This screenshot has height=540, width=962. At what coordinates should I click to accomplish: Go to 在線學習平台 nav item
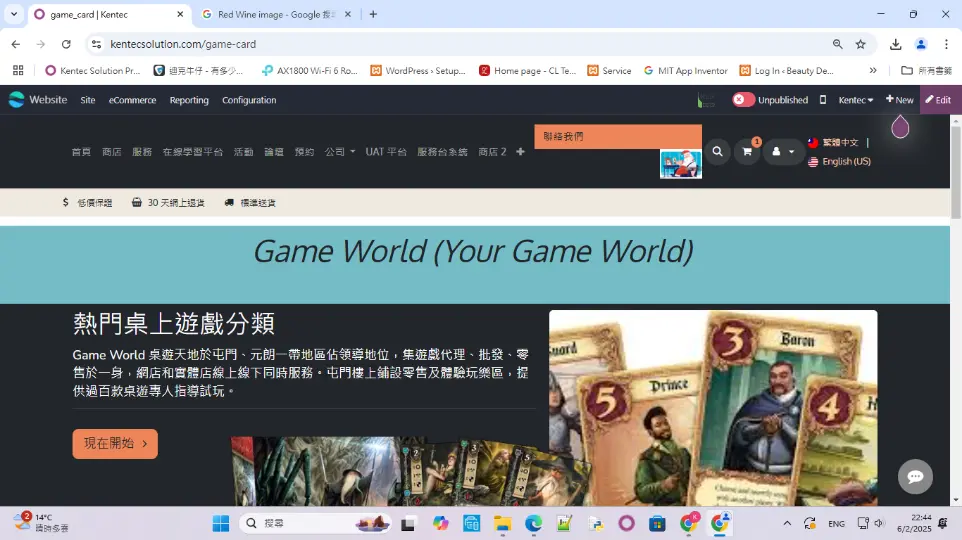tap(193, 152)
